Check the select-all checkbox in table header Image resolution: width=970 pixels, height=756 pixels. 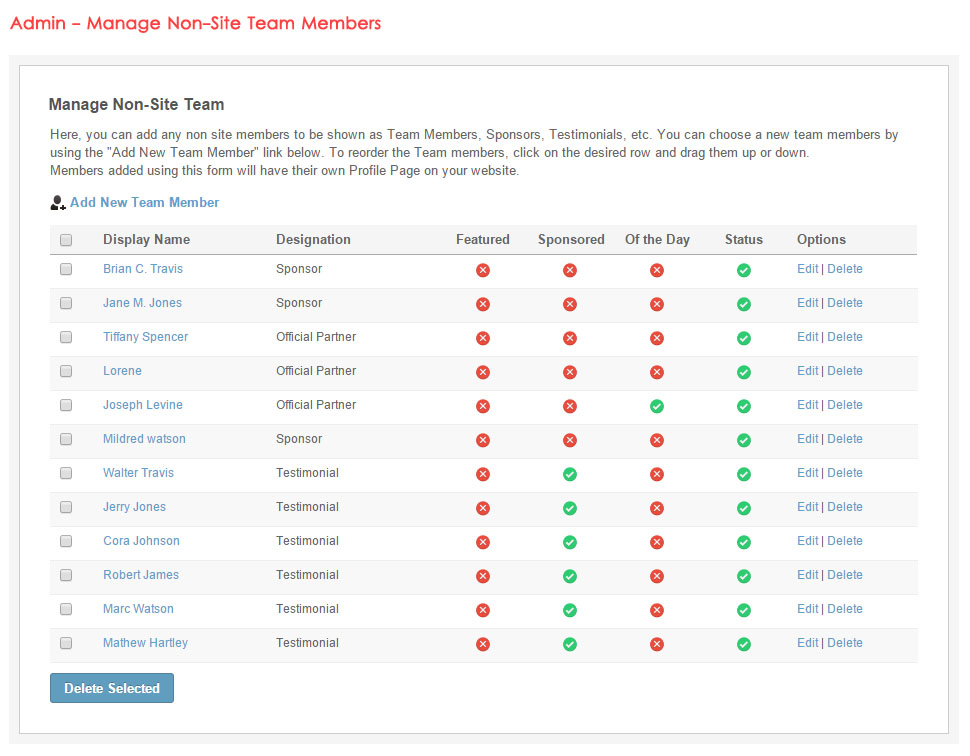click(x=66, y=240)
